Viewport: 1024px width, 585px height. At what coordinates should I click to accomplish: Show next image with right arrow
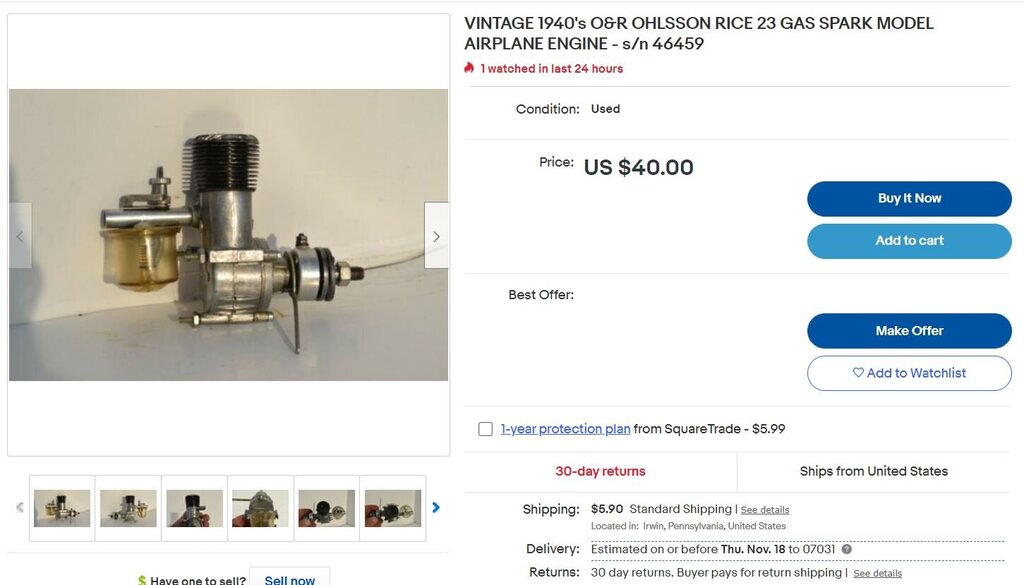coord(436,236)
